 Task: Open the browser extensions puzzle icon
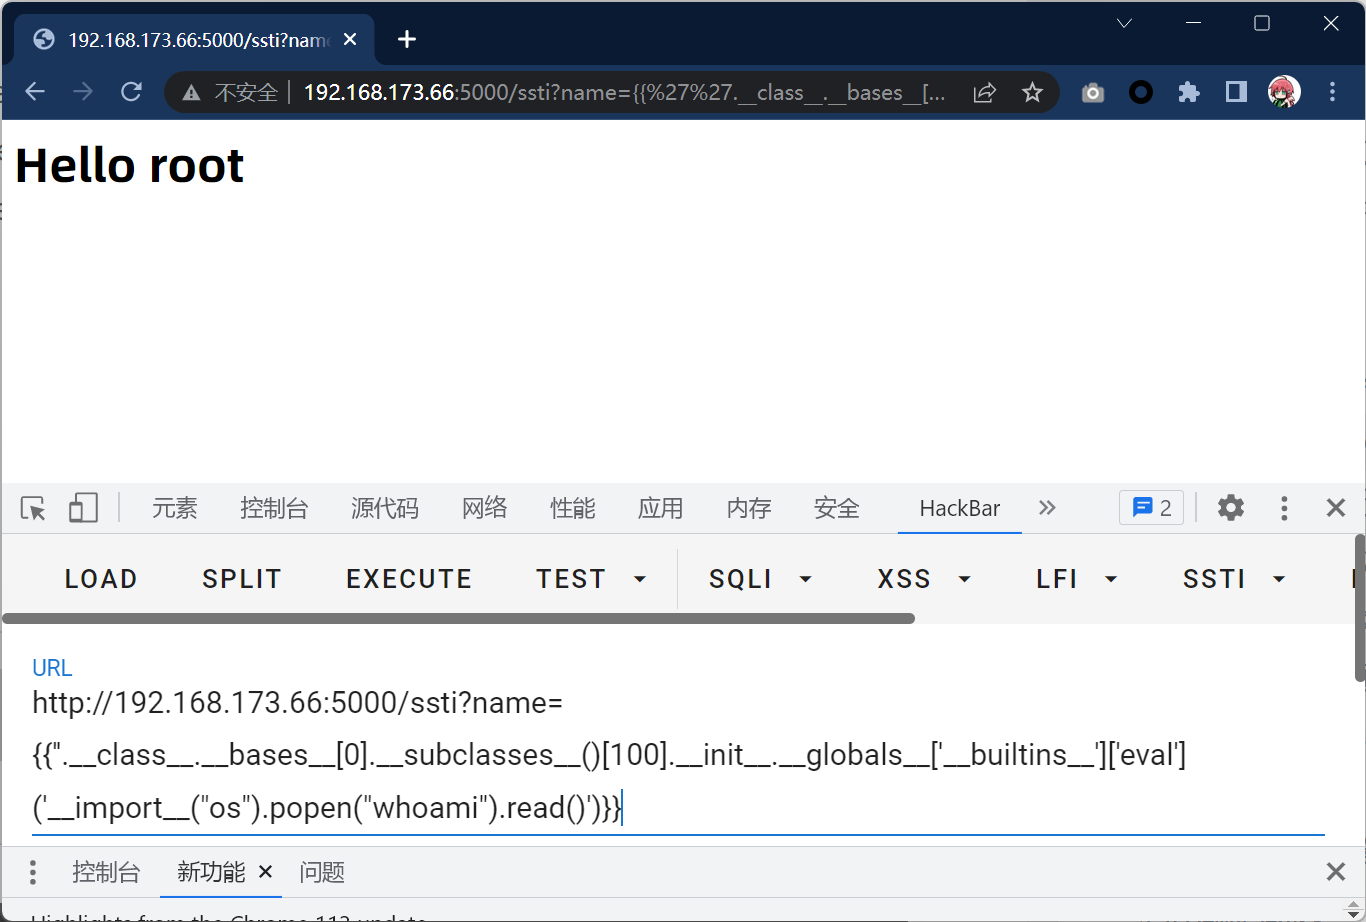(x=1188, y=93)
